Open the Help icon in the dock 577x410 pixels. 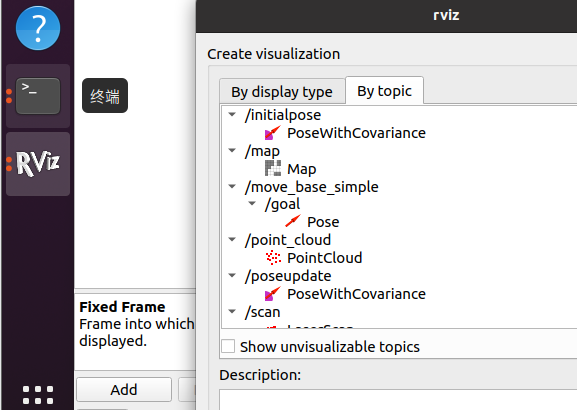point(38,28)
